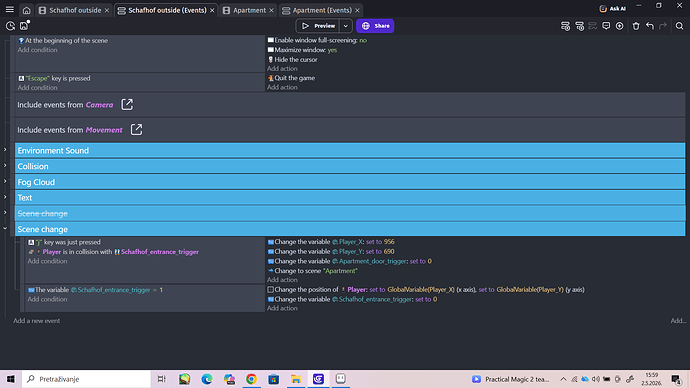Image resolution: width=690 pixels, height=388 pixels.
Task: Undo the last change
Action: tap(650, 26)
